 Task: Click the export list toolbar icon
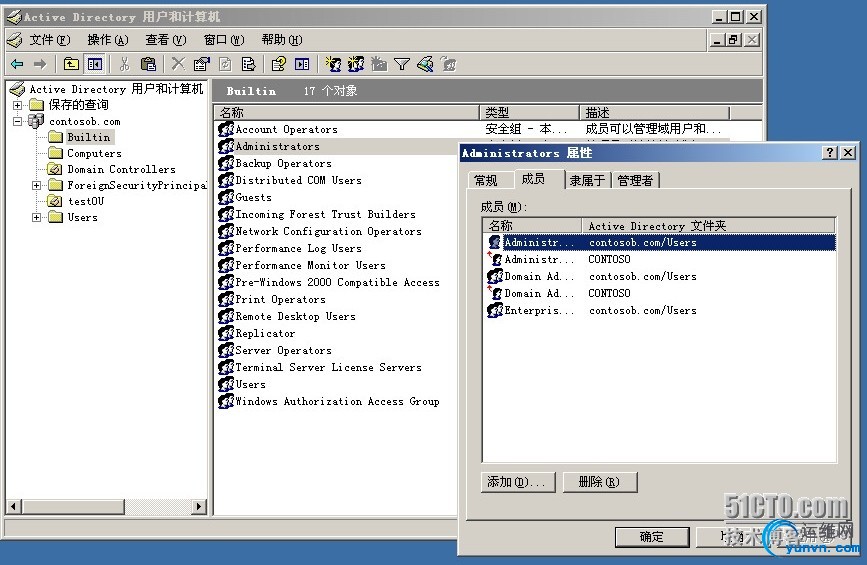(x=248, y=64)
